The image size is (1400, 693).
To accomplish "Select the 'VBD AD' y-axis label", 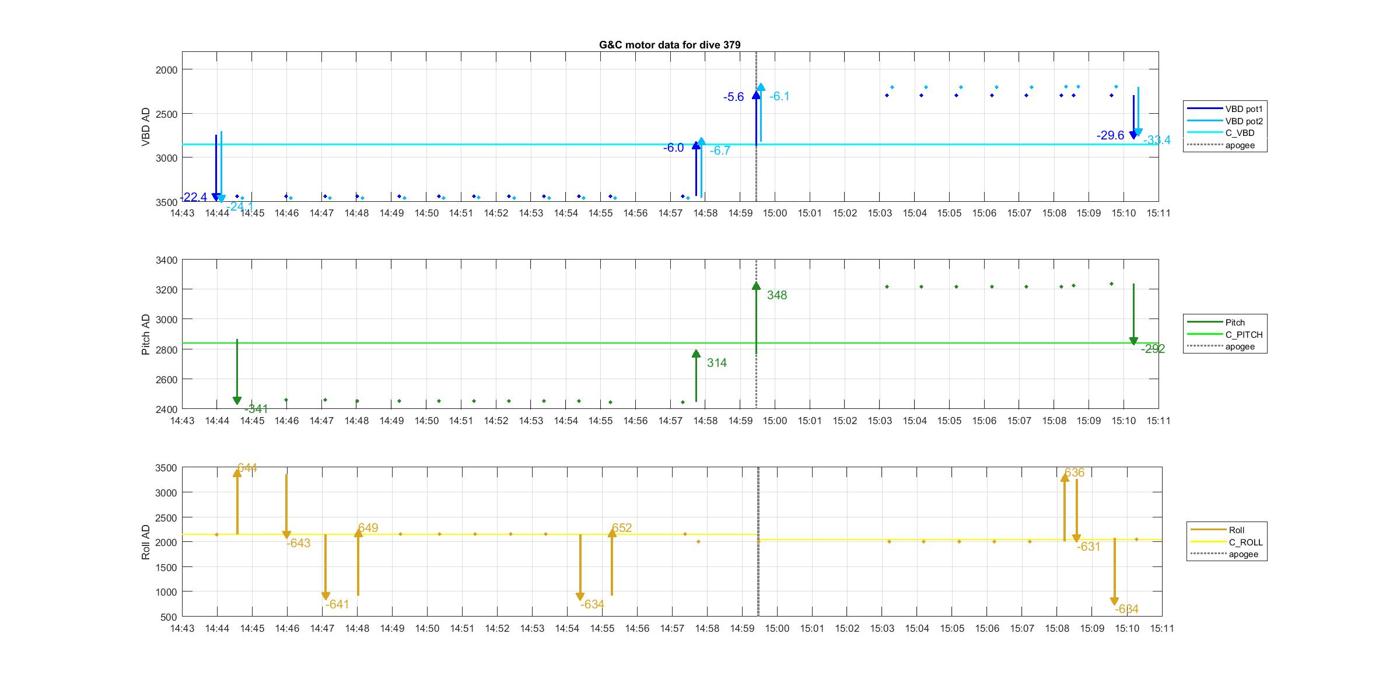I will (x=146, y=127).
